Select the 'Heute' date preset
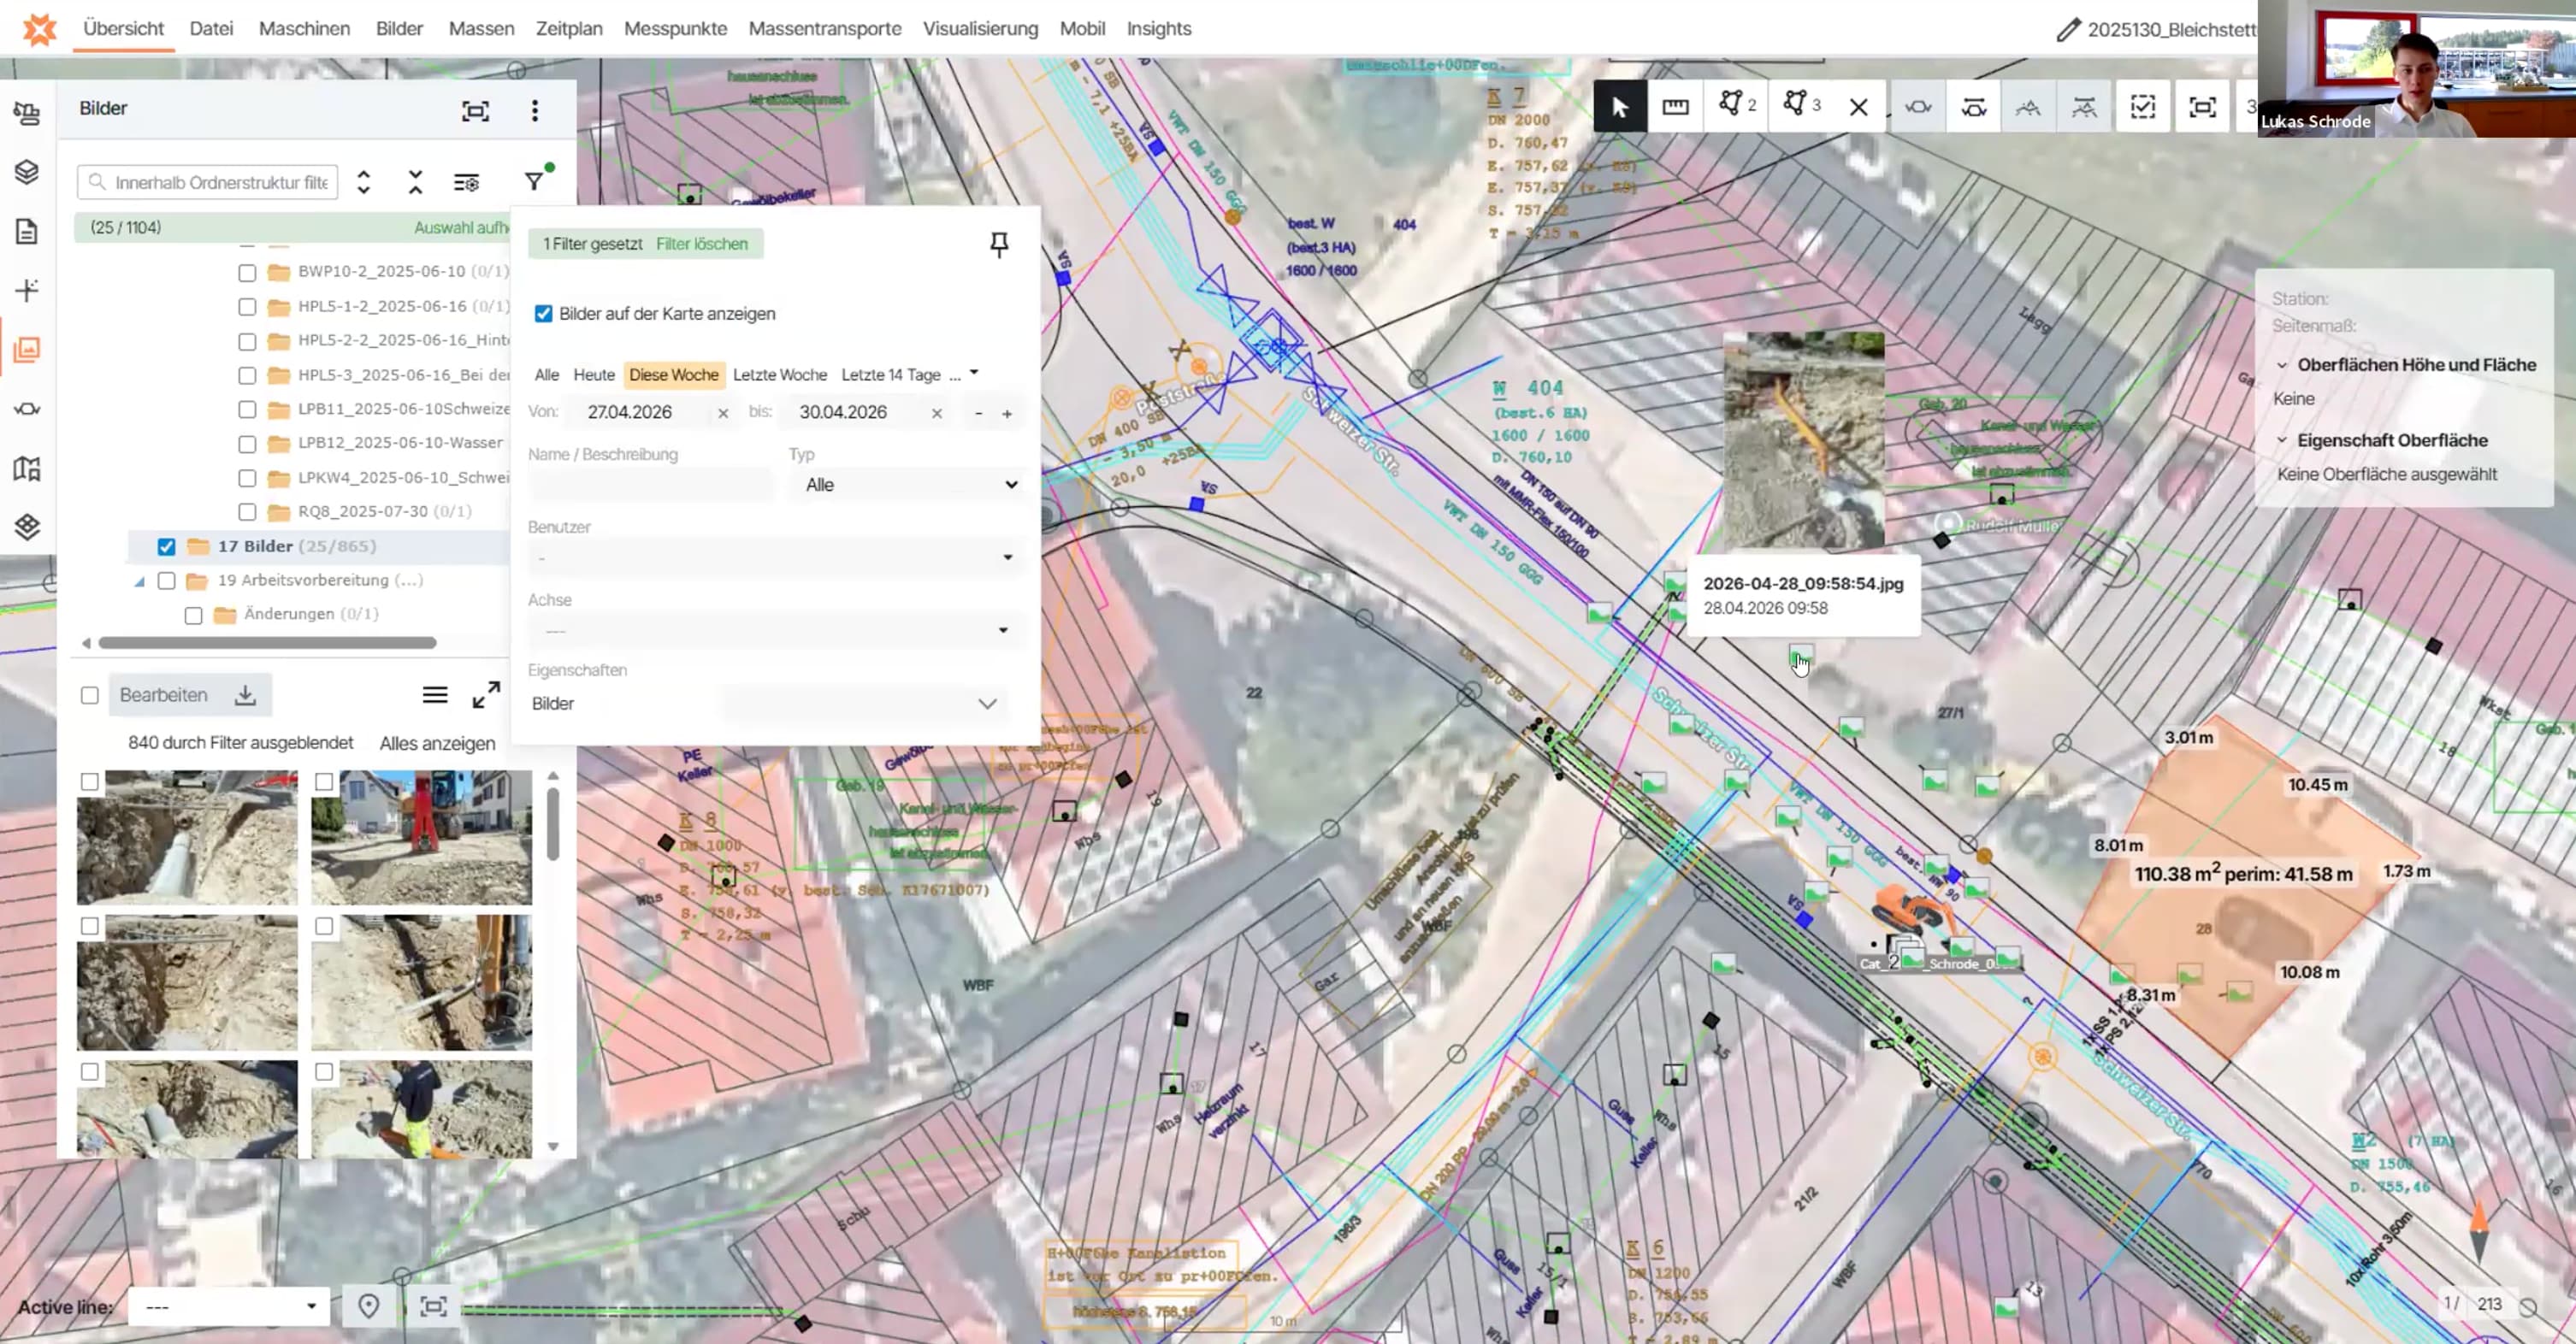Image resolution: width=2576 pixels, height=1344 pixels. pyautogui.click(x=594, y=375)
